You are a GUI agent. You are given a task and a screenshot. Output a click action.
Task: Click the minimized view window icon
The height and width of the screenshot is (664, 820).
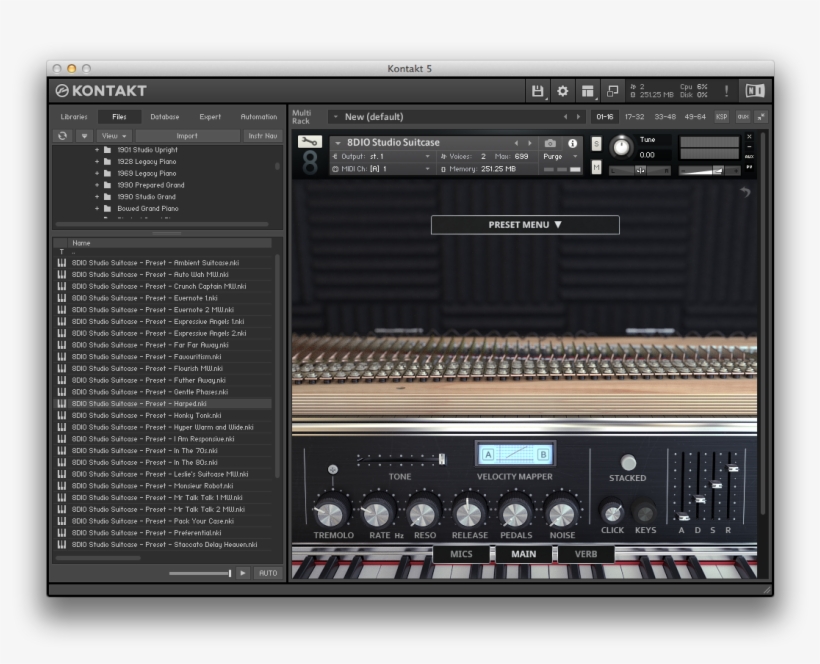(x=612, y=91)
